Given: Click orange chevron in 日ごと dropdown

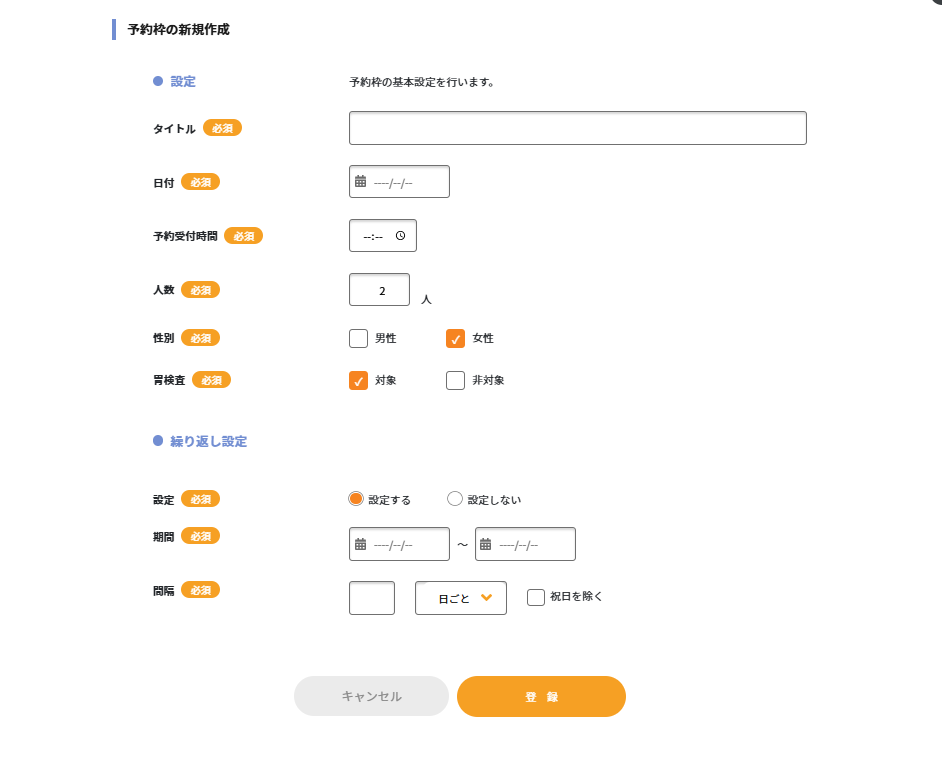Looking at the screenshot, I should point(487,597).
